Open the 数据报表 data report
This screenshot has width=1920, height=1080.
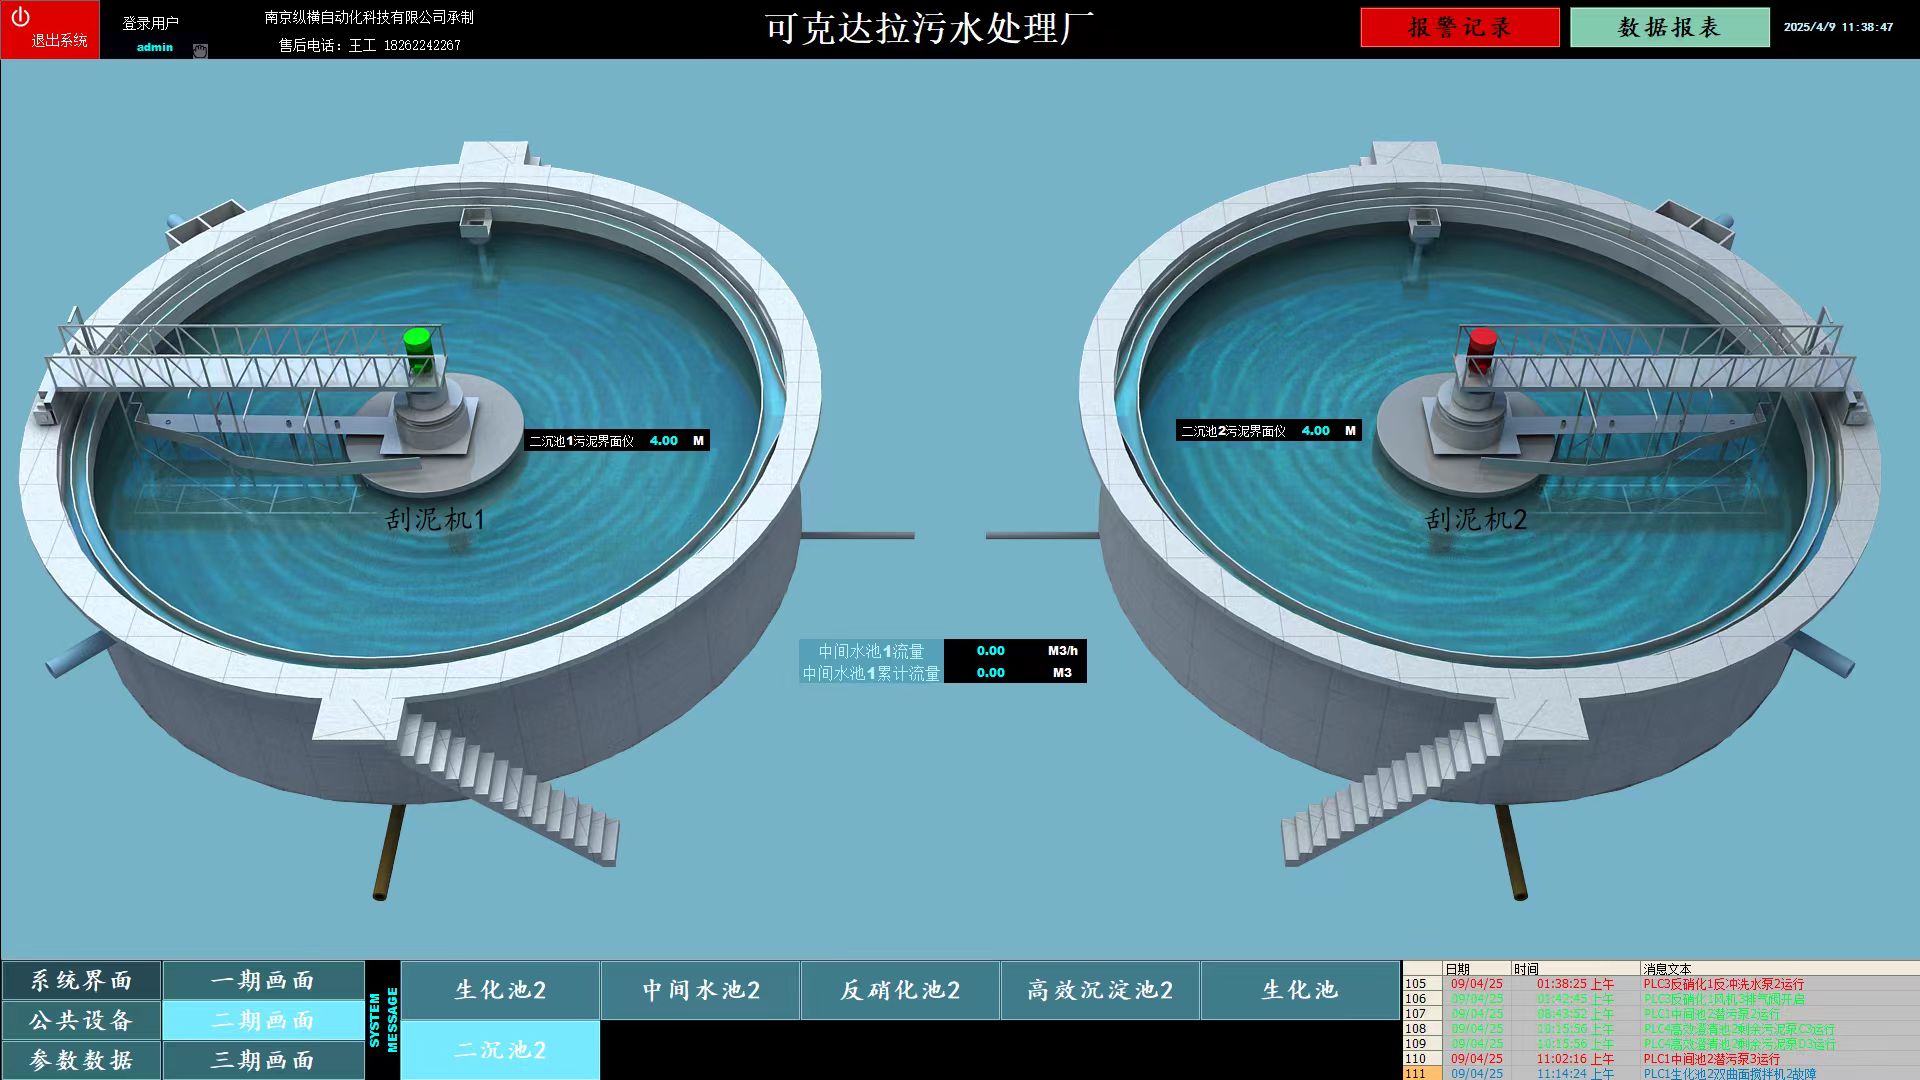(x=1669, y=28)
